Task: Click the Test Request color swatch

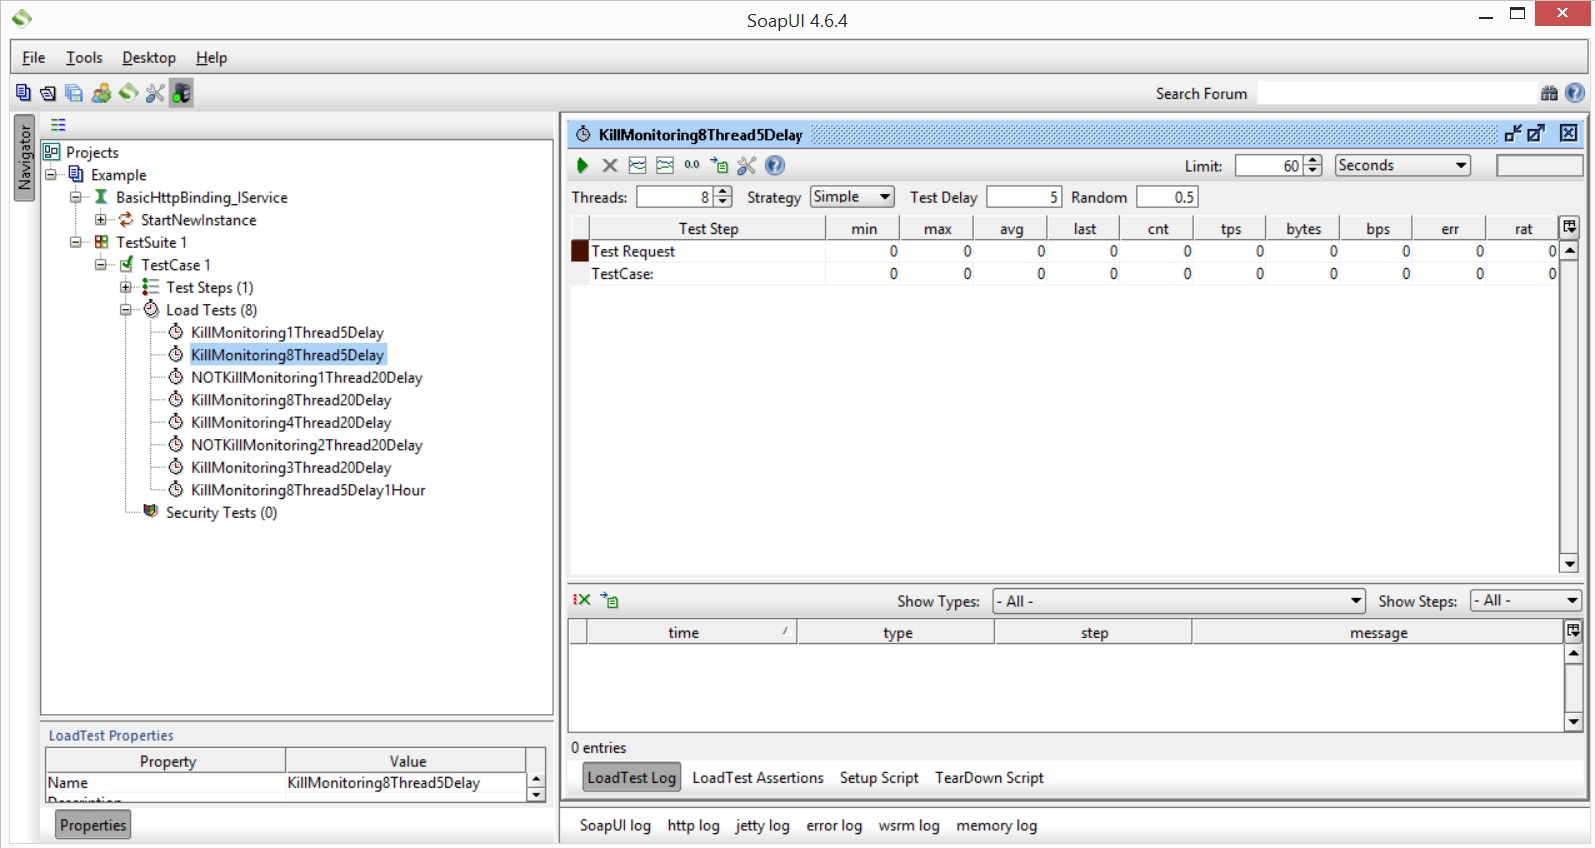Action: click(579, 251)
